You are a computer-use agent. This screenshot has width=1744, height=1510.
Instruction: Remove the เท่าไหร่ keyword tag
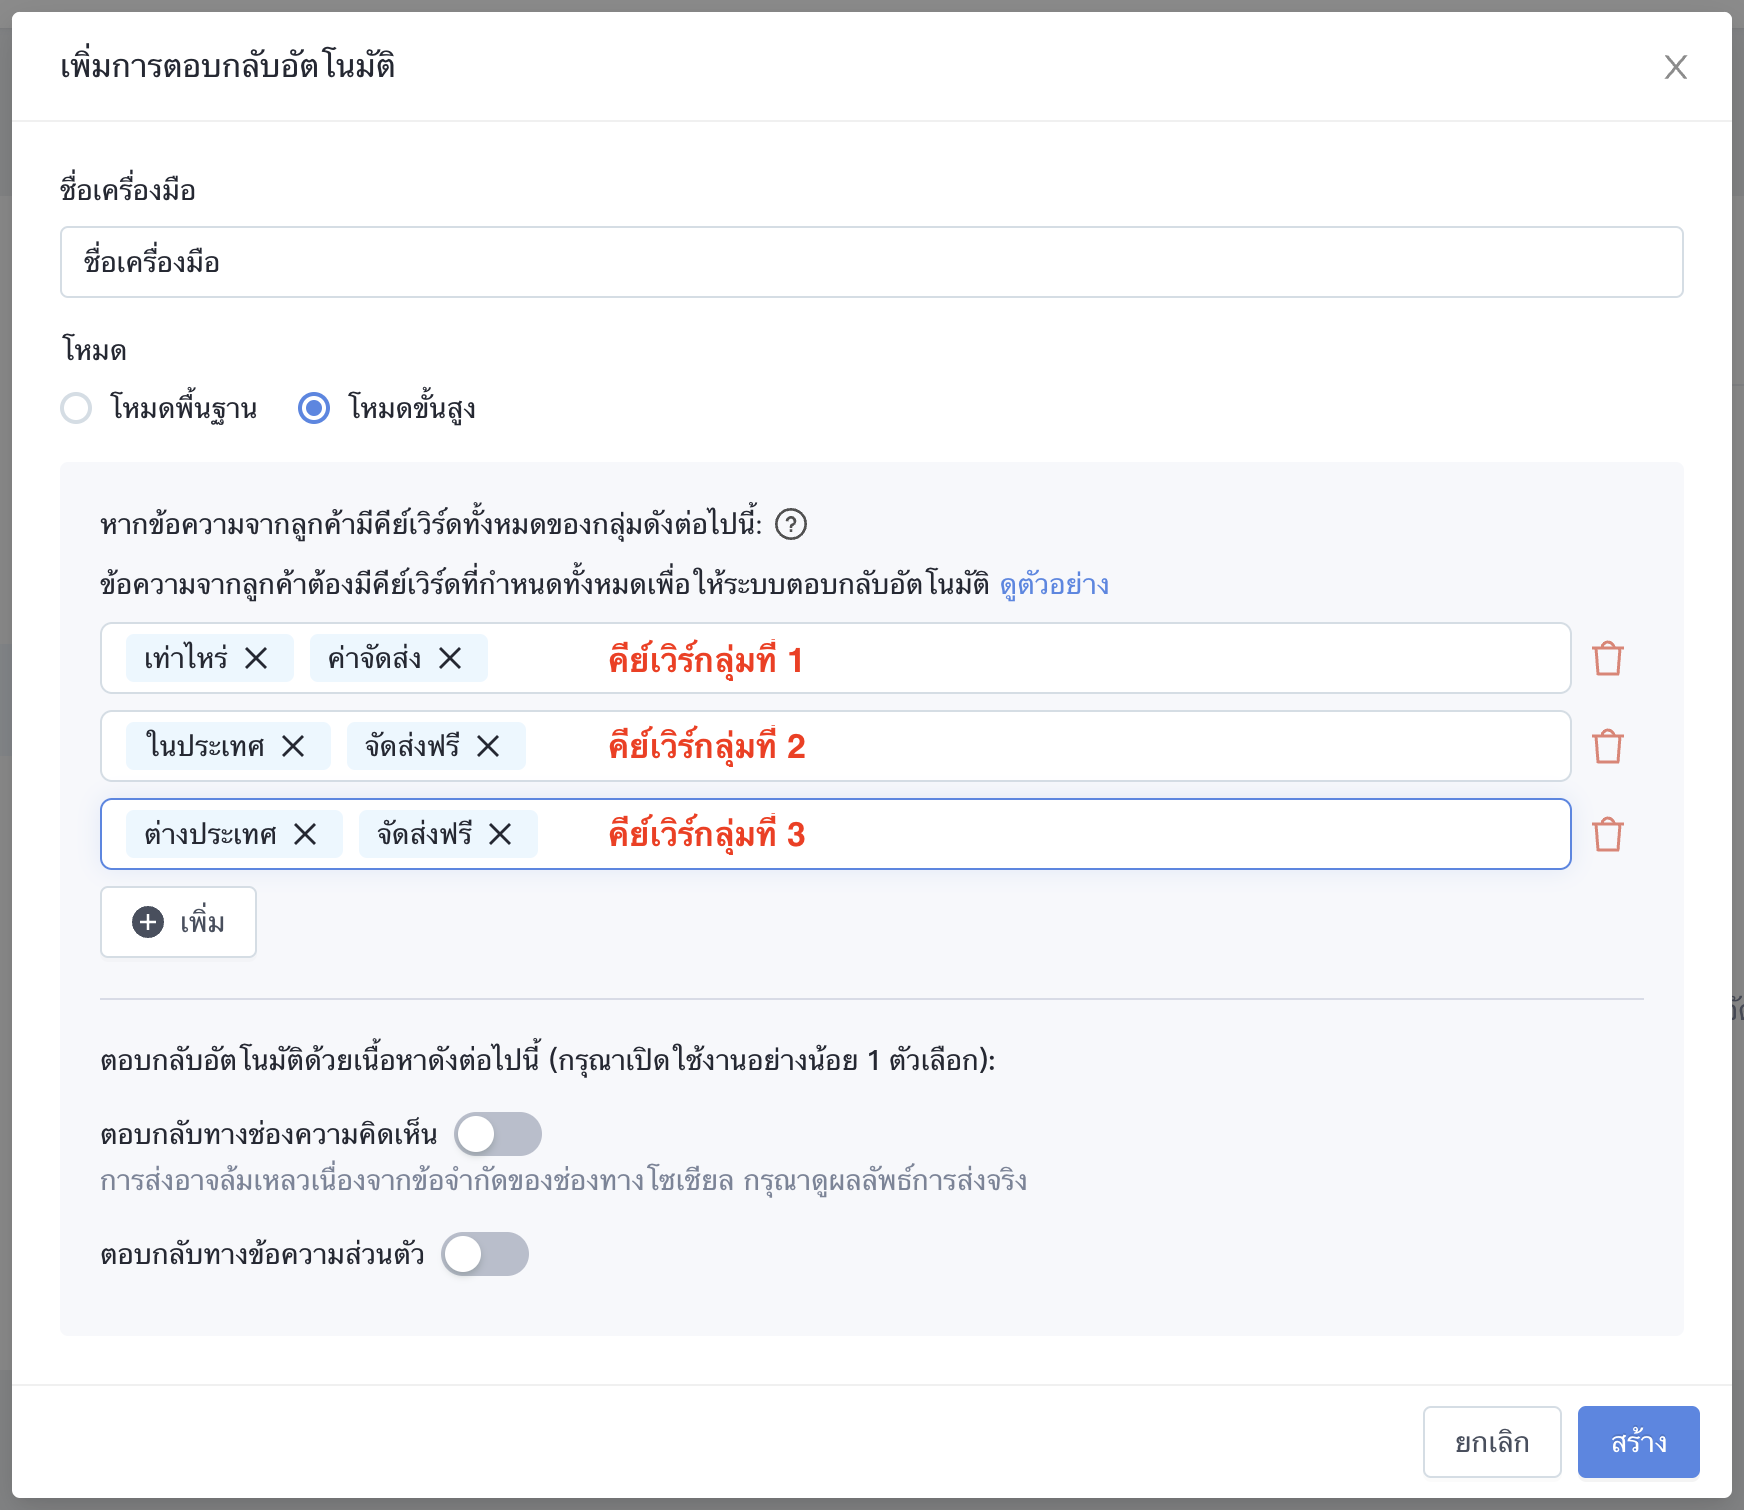pyautogui.click(x=256, y=658)
